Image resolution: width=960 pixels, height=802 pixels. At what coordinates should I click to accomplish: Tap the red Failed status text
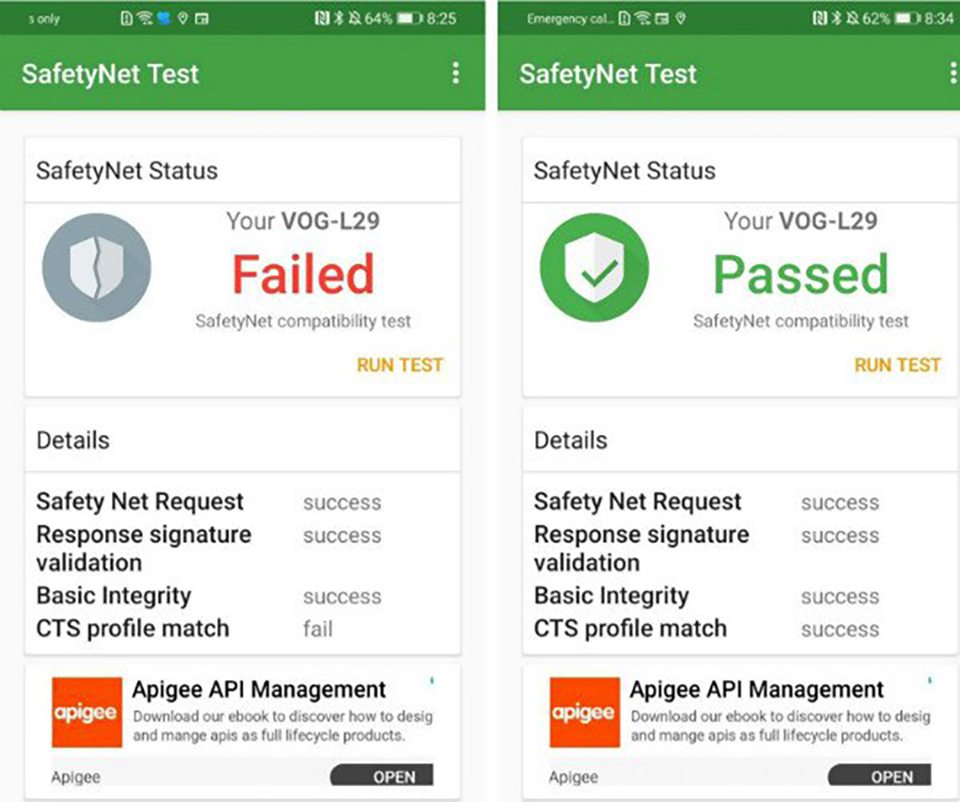[303, 274]
